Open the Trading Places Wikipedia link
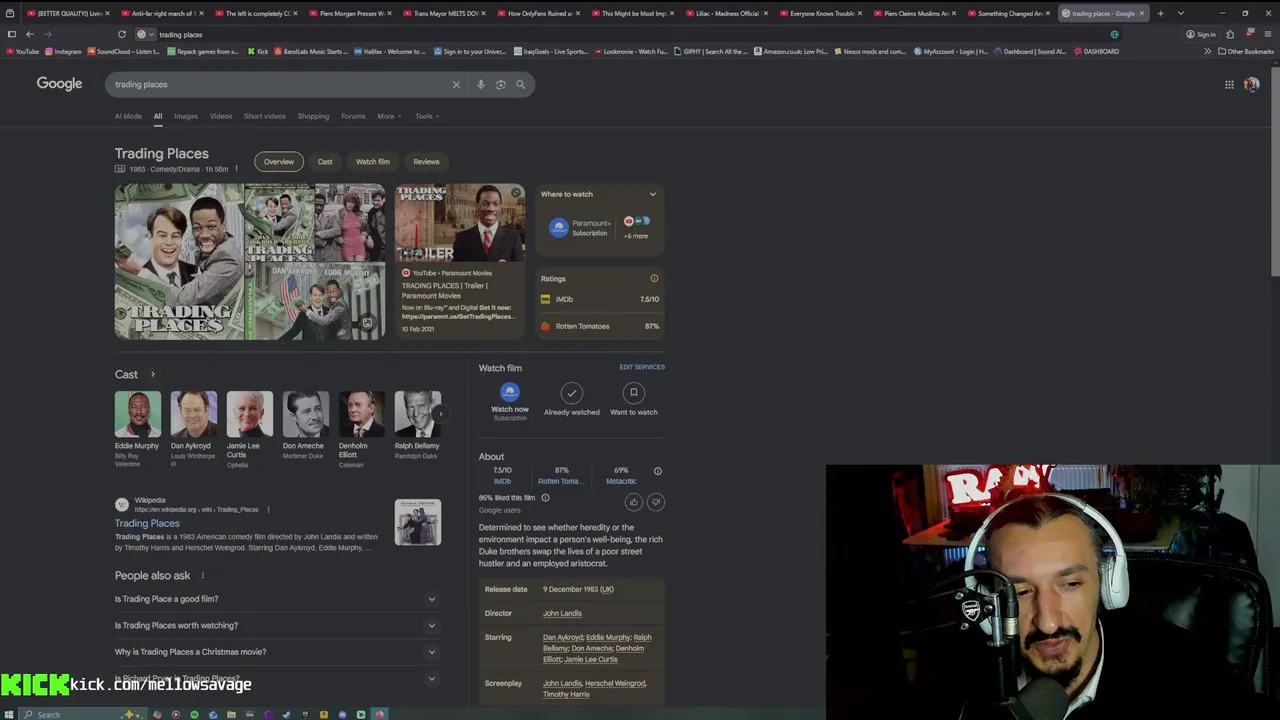1280x720 pixels. coord(147,523)
